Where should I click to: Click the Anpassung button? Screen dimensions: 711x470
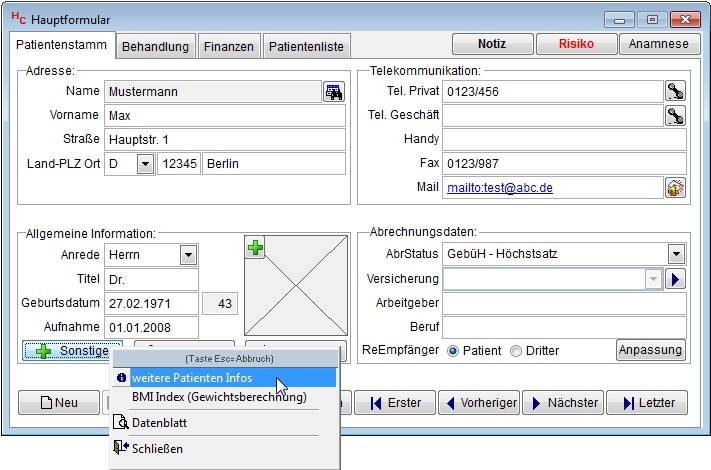pos(650,350)
